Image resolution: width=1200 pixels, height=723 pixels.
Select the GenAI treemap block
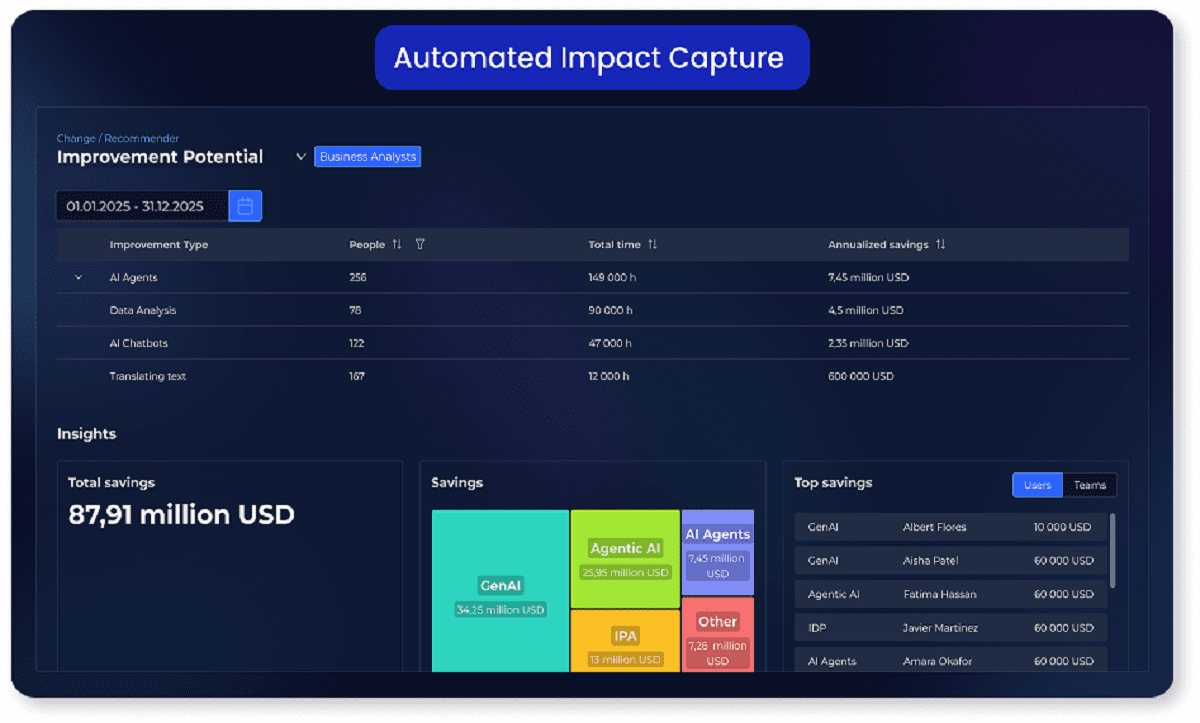(500, 590)
